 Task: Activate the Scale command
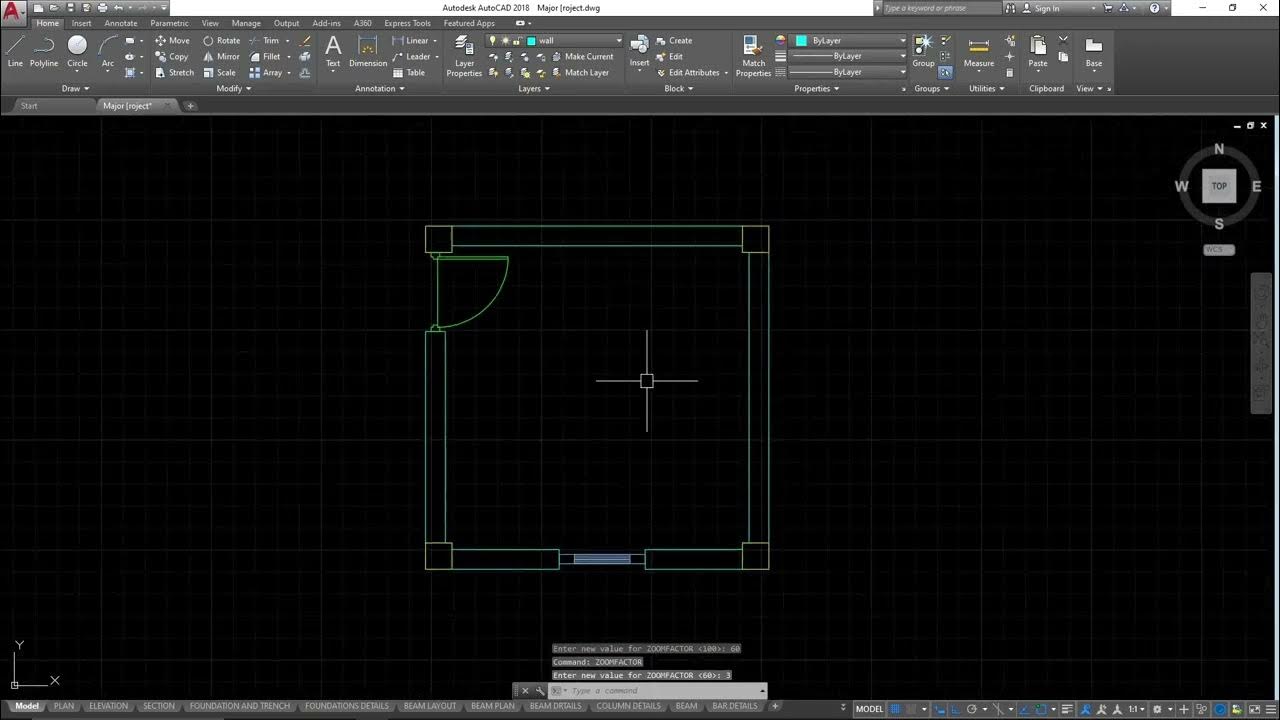point(219,73)
